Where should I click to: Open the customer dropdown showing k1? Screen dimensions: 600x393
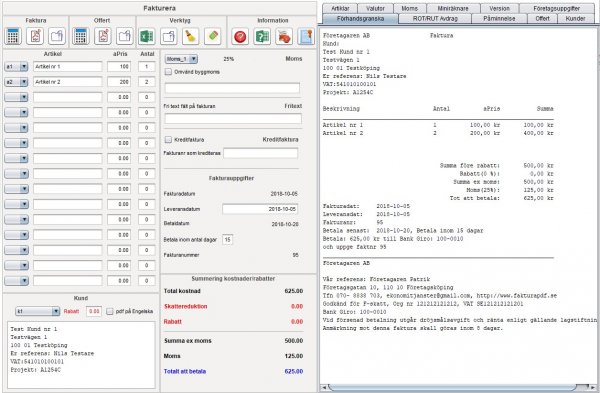pos(38,311)
